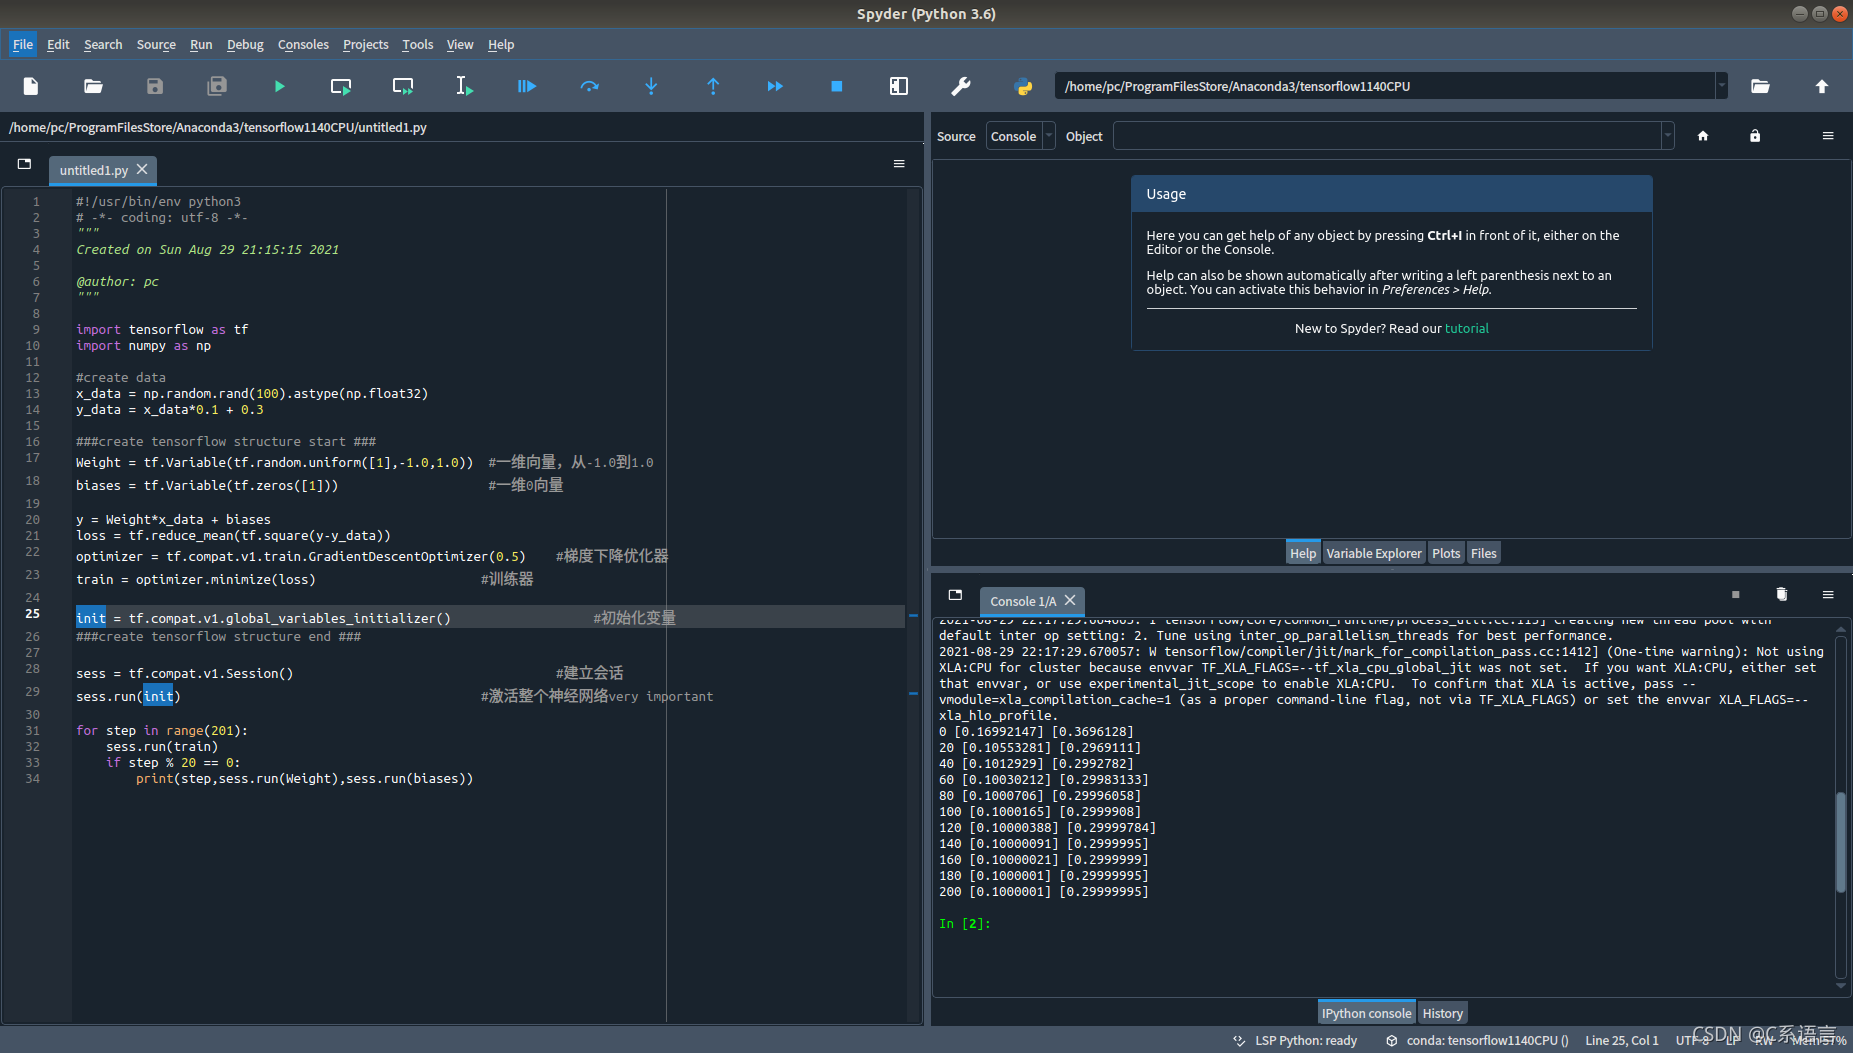Image resolution: width=1853 pixels, height=1053 pixels.
Task: Open the Edit menu
Action: click(58, 44)
